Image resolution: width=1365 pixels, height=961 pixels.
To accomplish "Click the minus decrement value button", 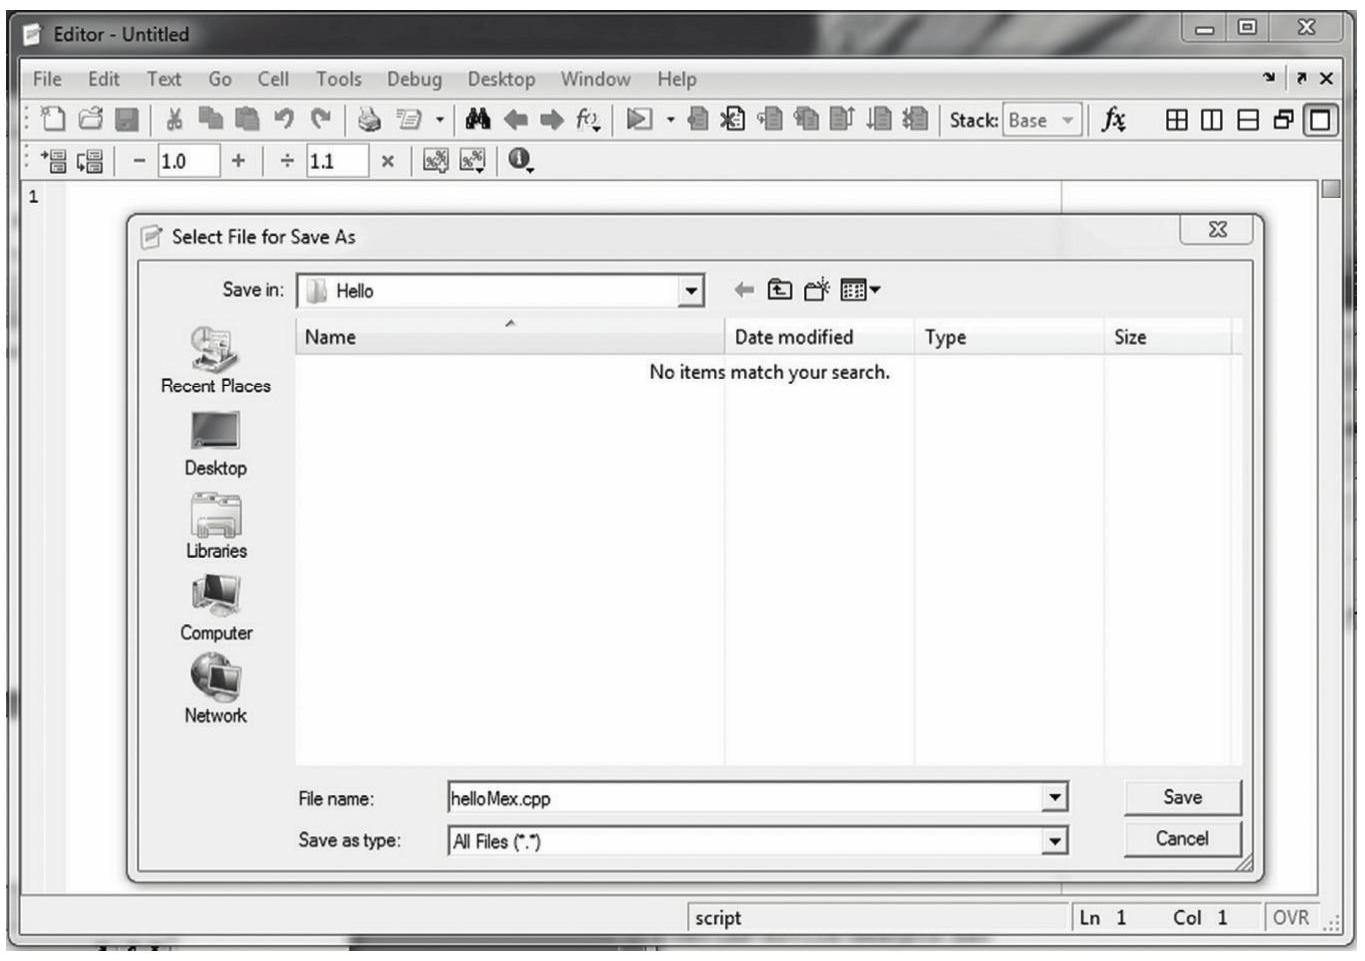I will (x=139, y=160).
